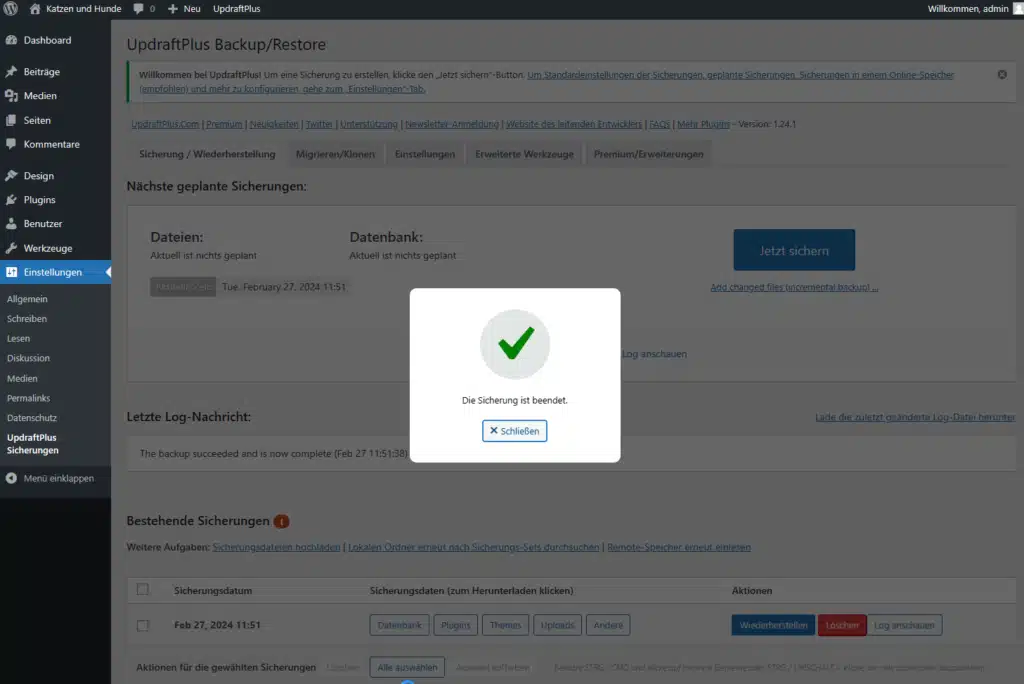The width and height of the screenshot is (1024, 684).
Task: Click the Sicherungsdateien hochladen link
Action: [276, 547]
